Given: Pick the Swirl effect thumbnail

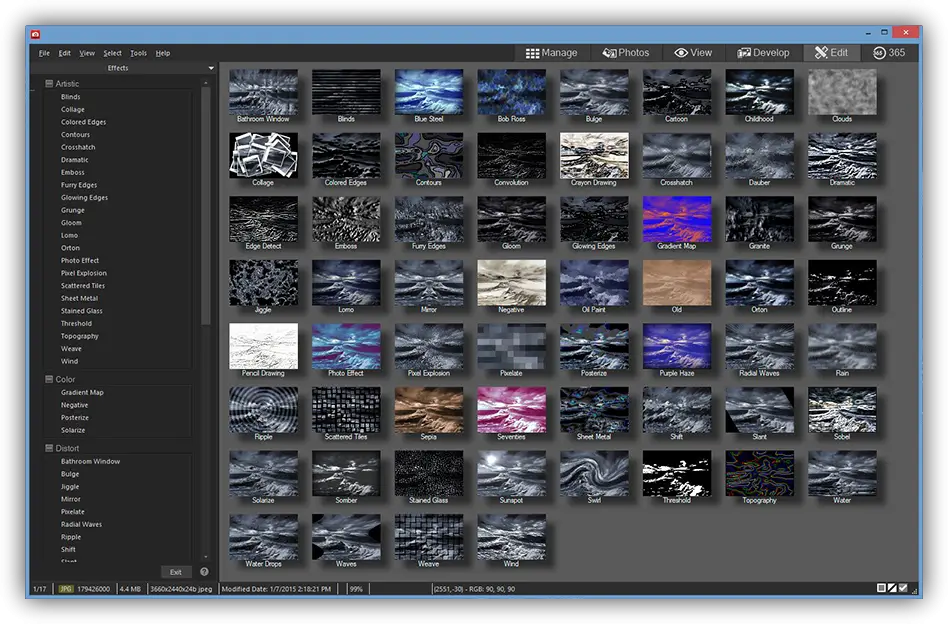Looking at the screenshot, I should tap(594, 473).
